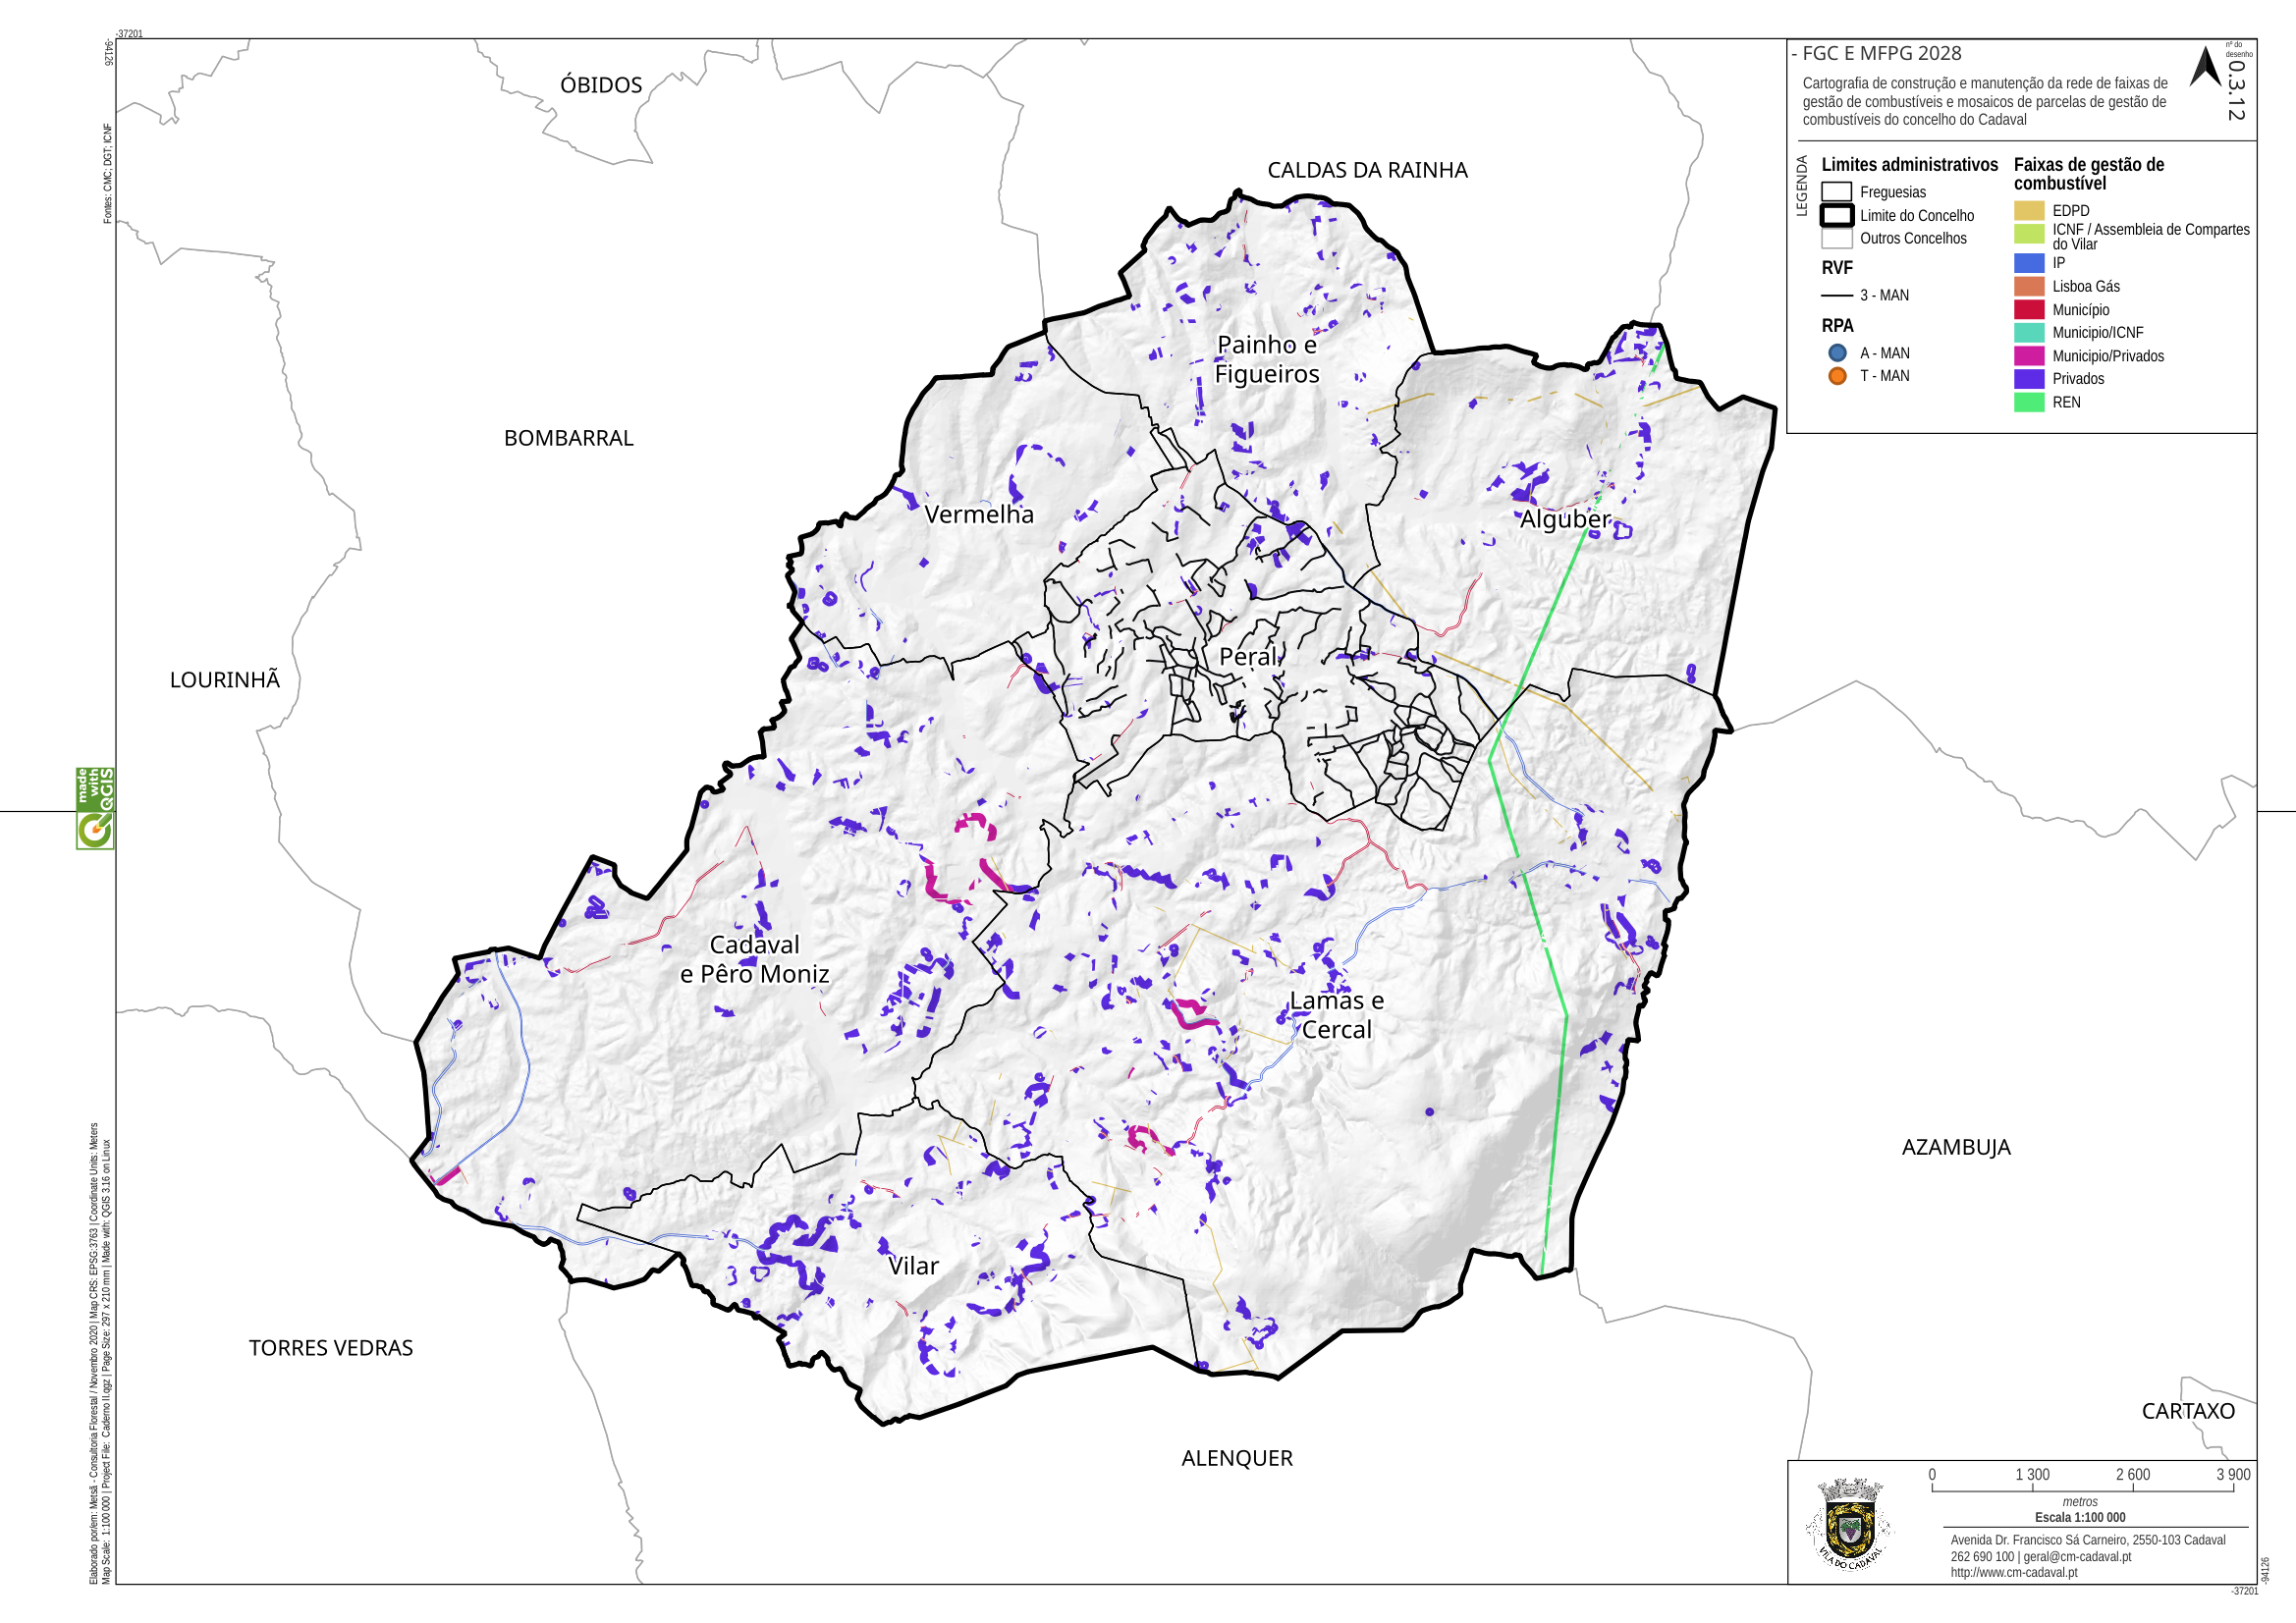Click the 'Cadaval e Pêro Moniz' parish label
This screenshot has height=1623, width=2296.
point(754,959)
